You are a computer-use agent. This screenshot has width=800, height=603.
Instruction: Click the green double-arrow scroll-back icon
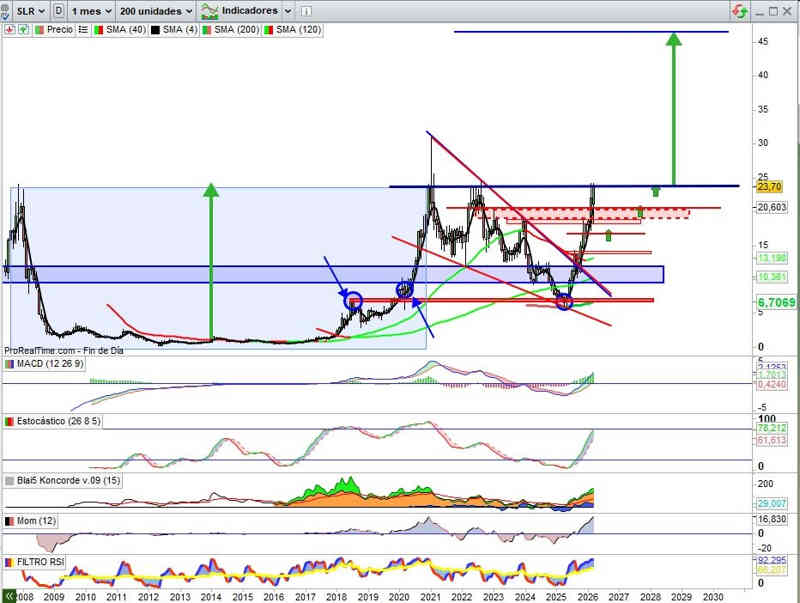(x=9, y=595)
